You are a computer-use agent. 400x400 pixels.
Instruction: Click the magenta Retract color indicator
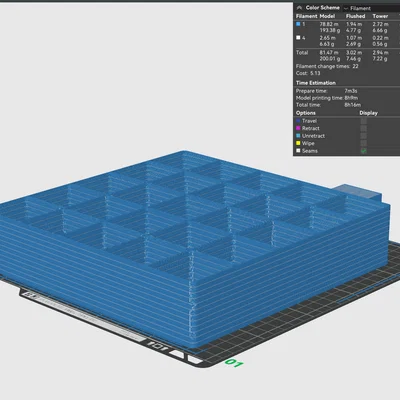(298, 128)
